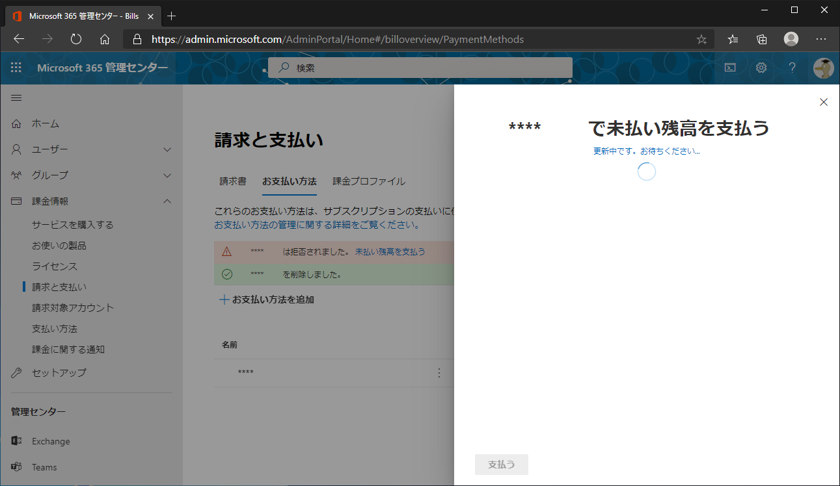Click the 請求と支払い page heading
The width and height of the screenshot is (840, 486).
[x=269, y=140]
